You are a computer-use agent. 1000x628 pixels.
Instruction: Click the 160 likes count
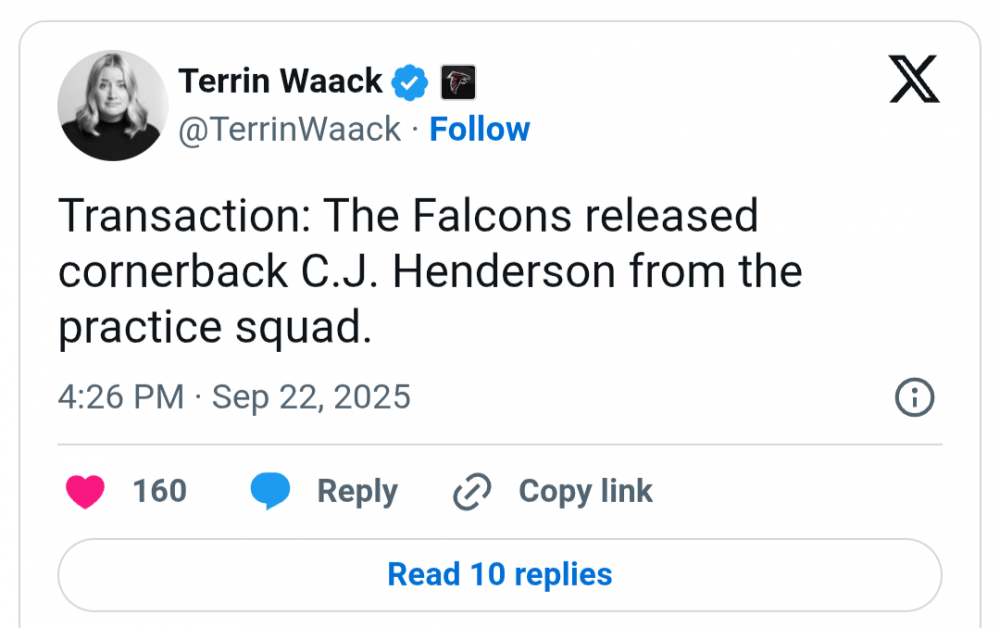160,491
